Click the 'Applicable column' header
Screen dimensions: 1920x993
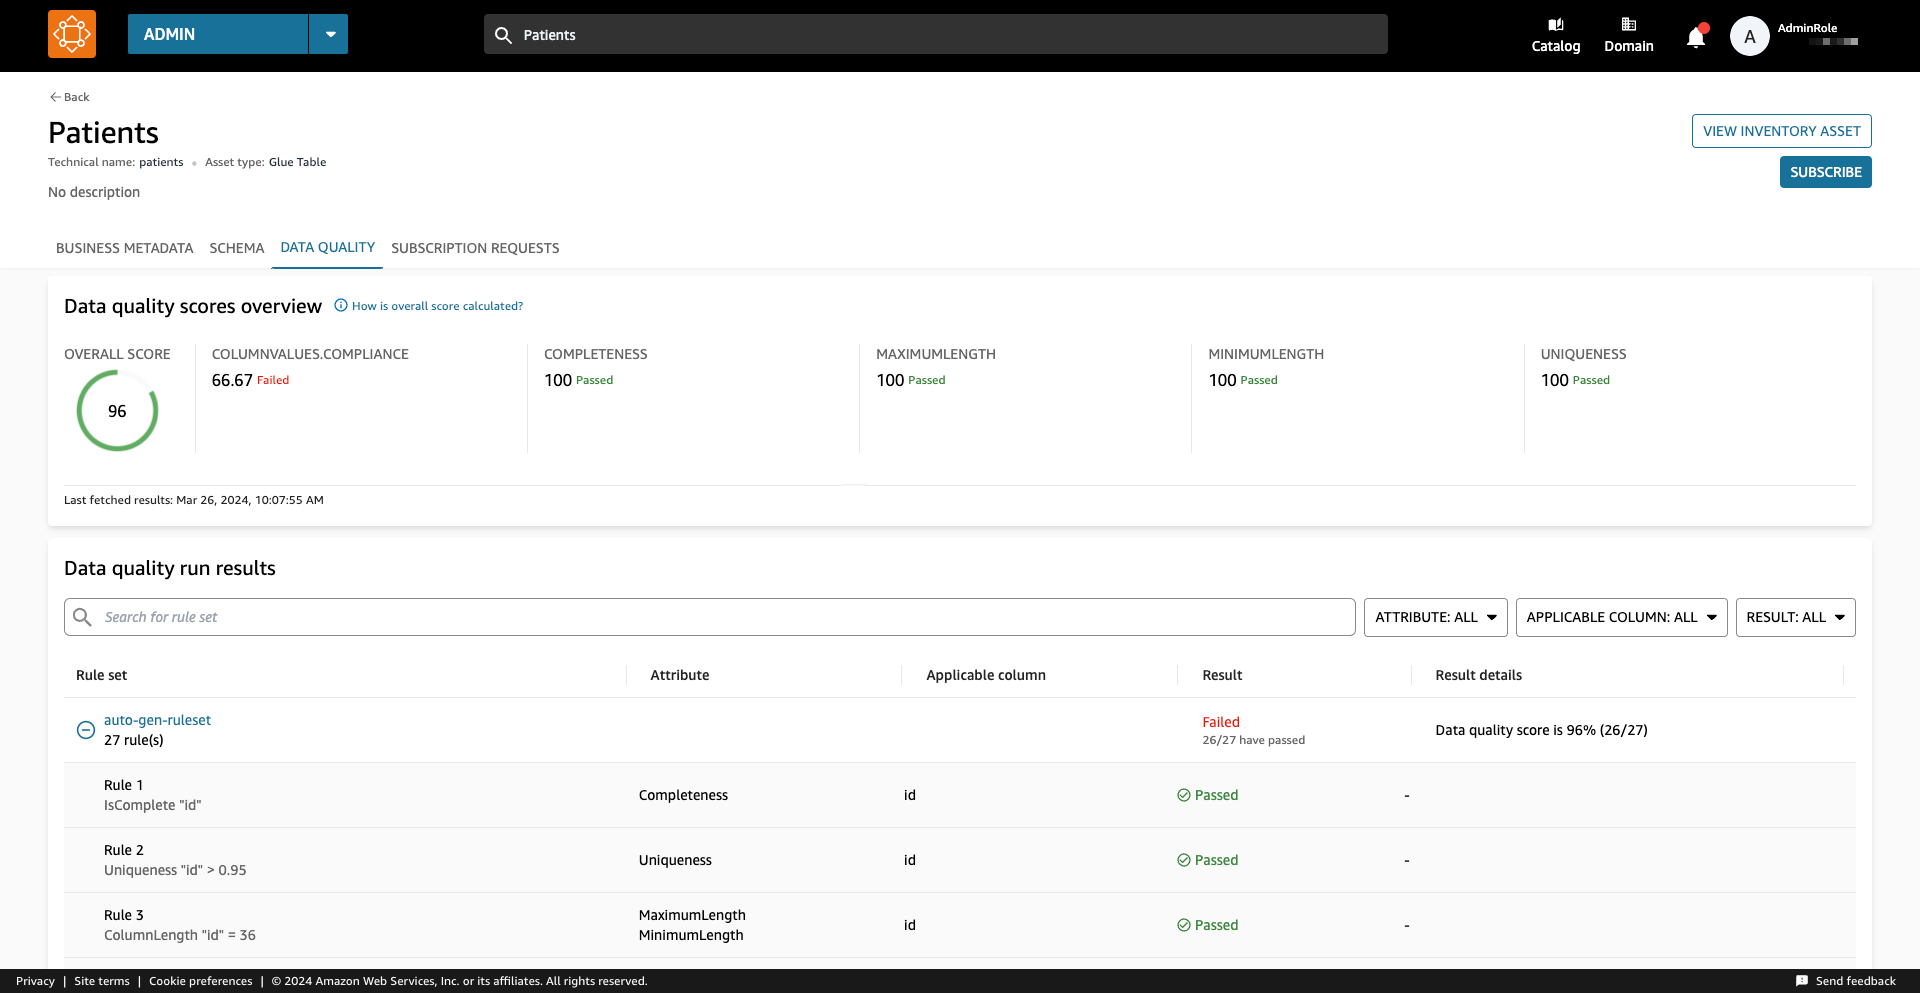pyautogui.click(x=986, y=675)
